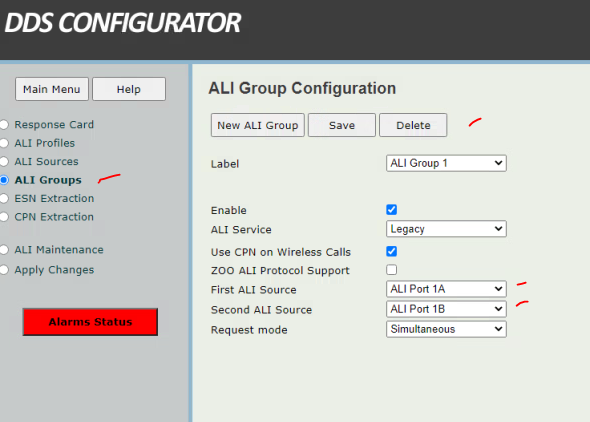The height and width of the screenshot is (422, 590).
Task: Select the ALI Maintenance radio option
Action: [x=4, y=249]
